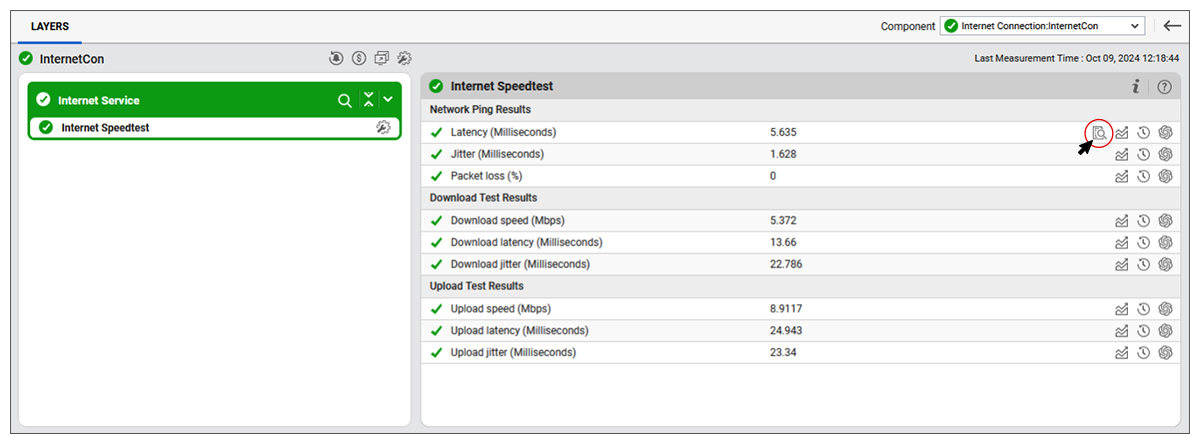1200x444 pixels.
Task: Open the Component dropdown
Action: click(1042, 26)
